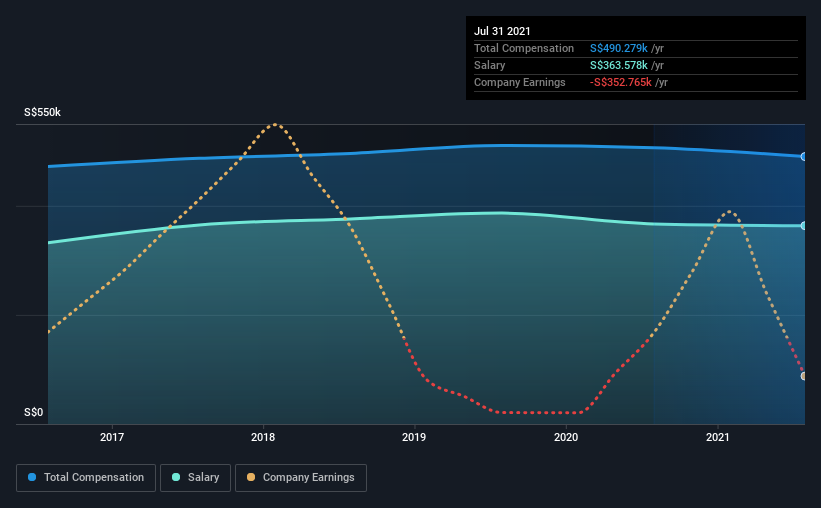
Task: Click the S$550k y-axis label
Action: (x=42, y=112)
